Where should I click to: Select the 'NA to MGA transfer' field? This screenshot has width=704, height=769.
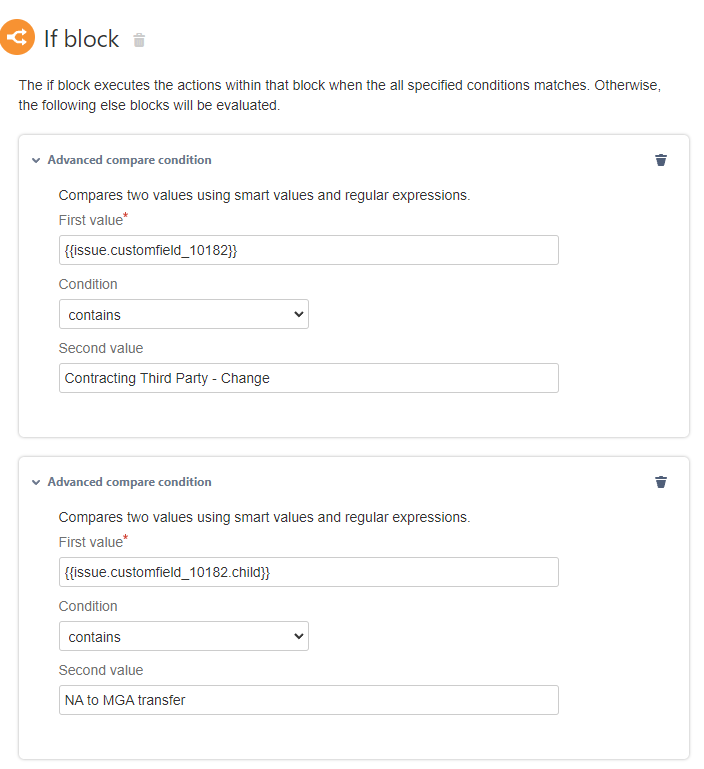(x=308, y=700)
